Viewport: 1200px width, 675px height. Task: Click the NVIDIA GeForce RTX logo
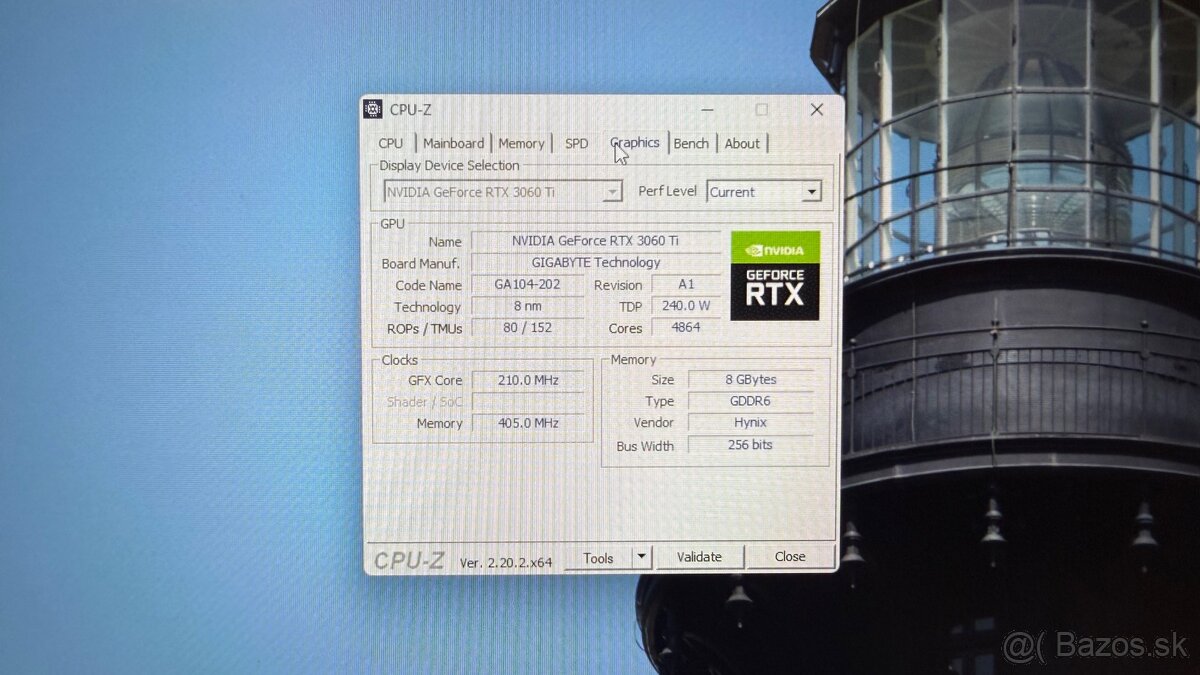[775, 276]
